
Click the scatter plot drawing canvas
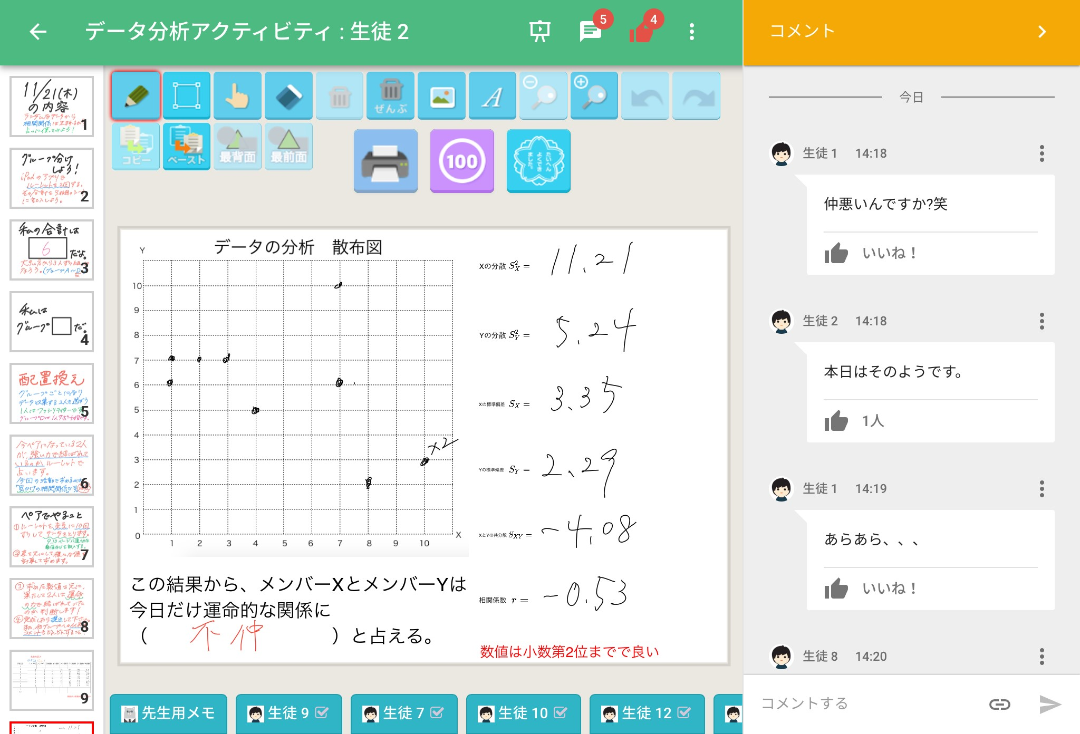point(298,398)
